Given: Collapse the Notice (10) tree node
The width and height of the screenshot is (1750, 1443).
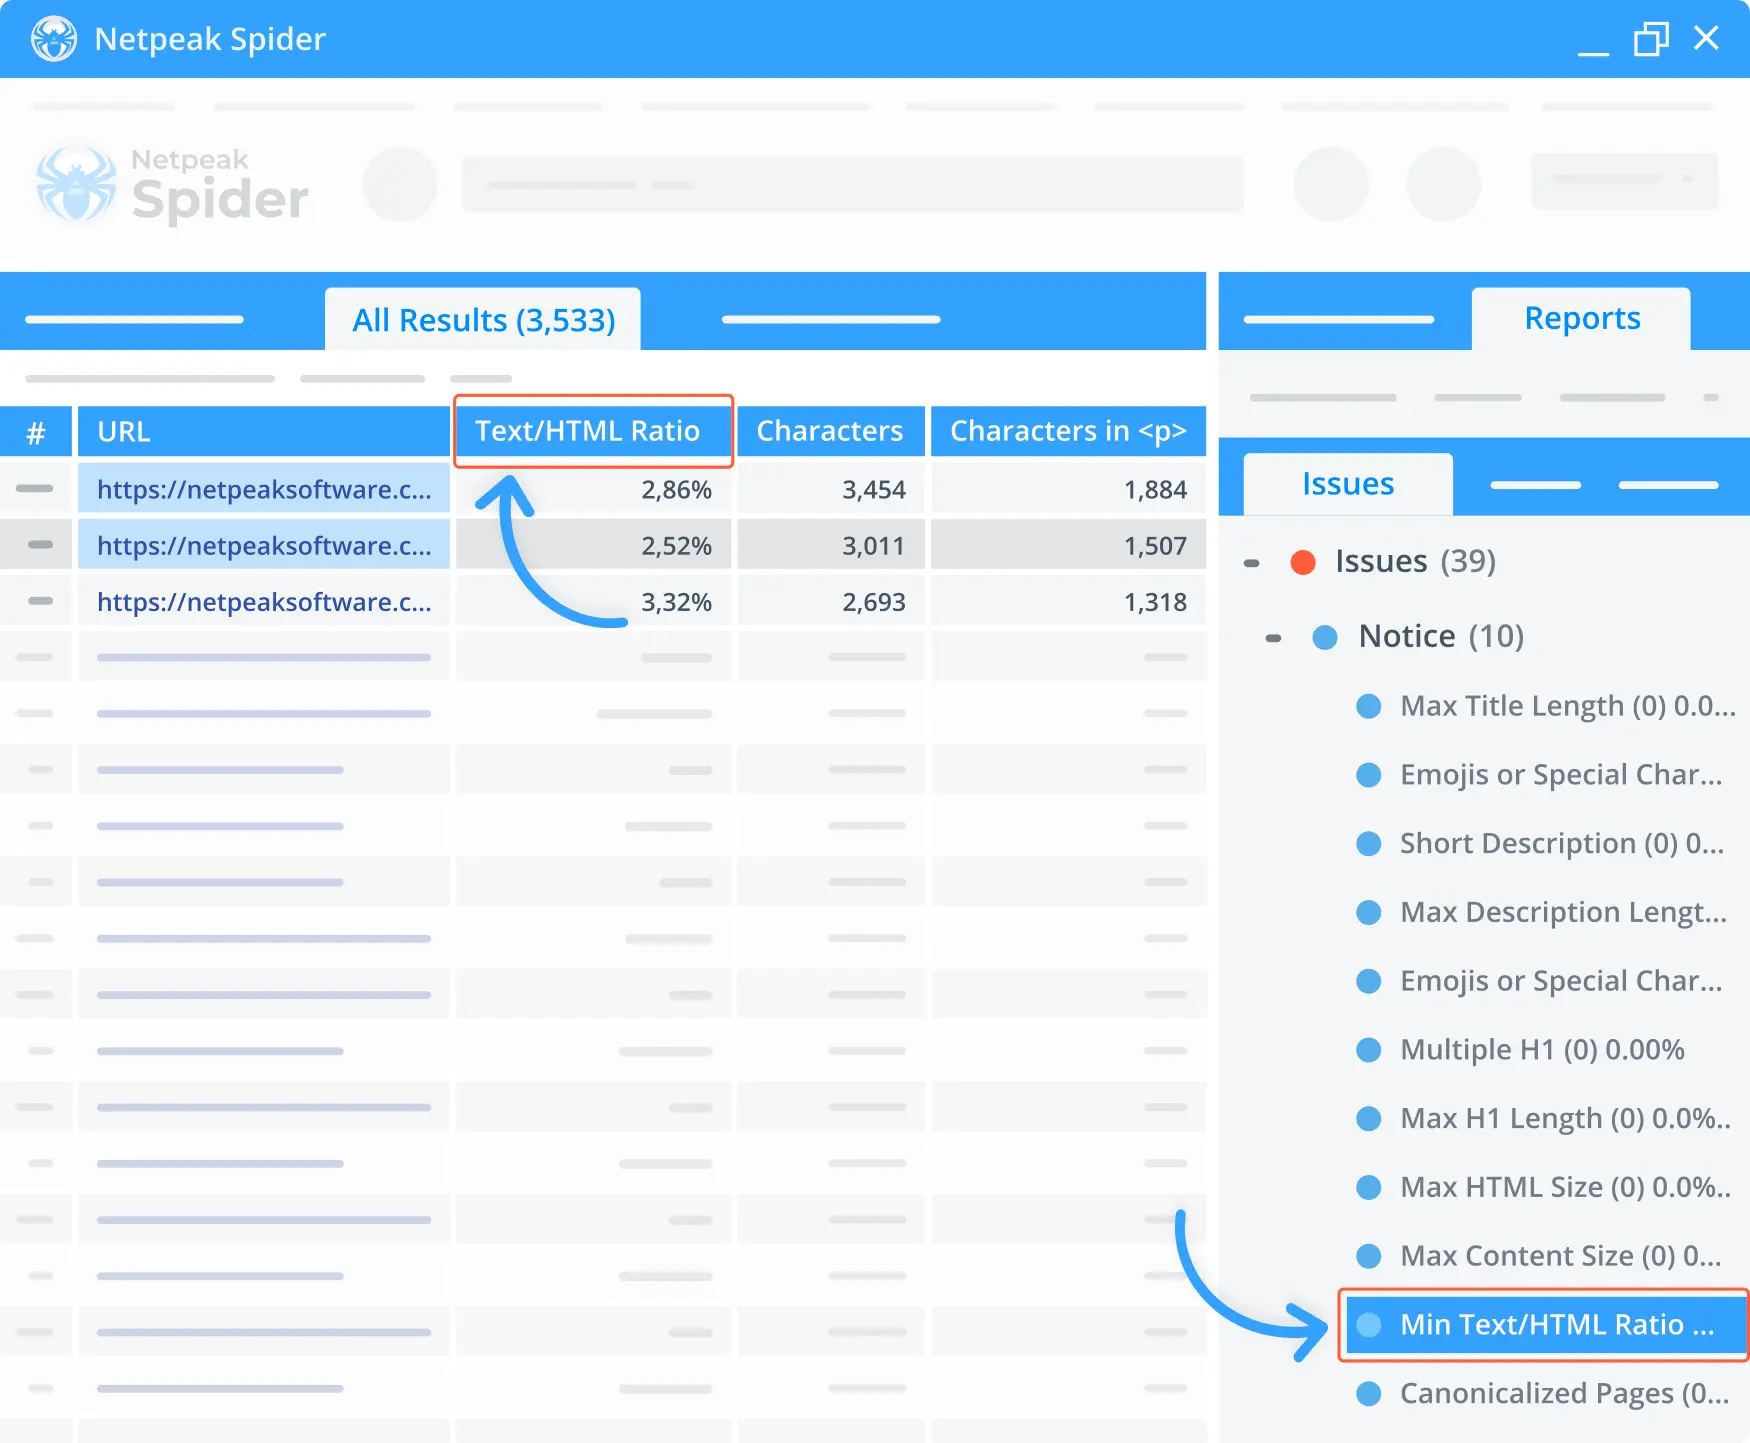Looking at the screenshot, I should tap(1273, 638).
